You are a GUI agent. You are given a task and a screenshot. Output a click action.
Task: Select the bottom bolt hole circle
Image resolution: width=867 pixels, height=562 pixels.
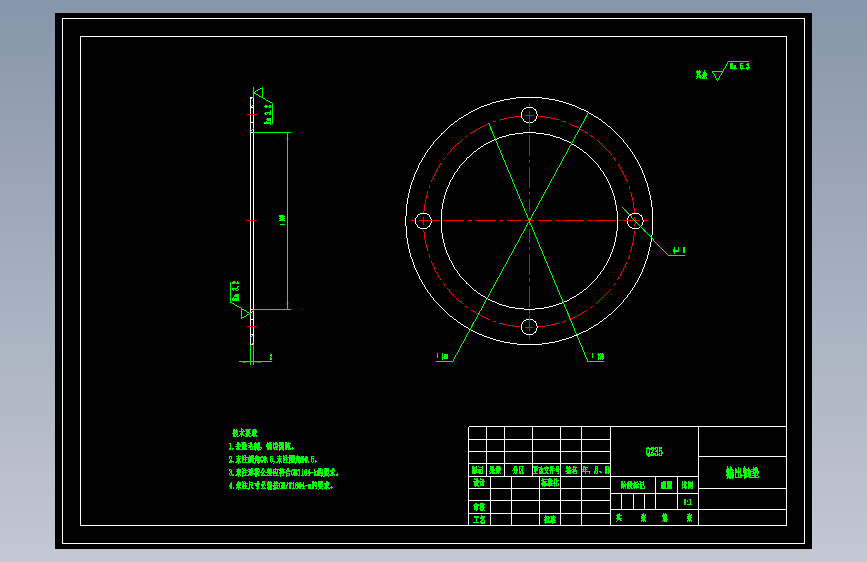[x=529, y=326]
